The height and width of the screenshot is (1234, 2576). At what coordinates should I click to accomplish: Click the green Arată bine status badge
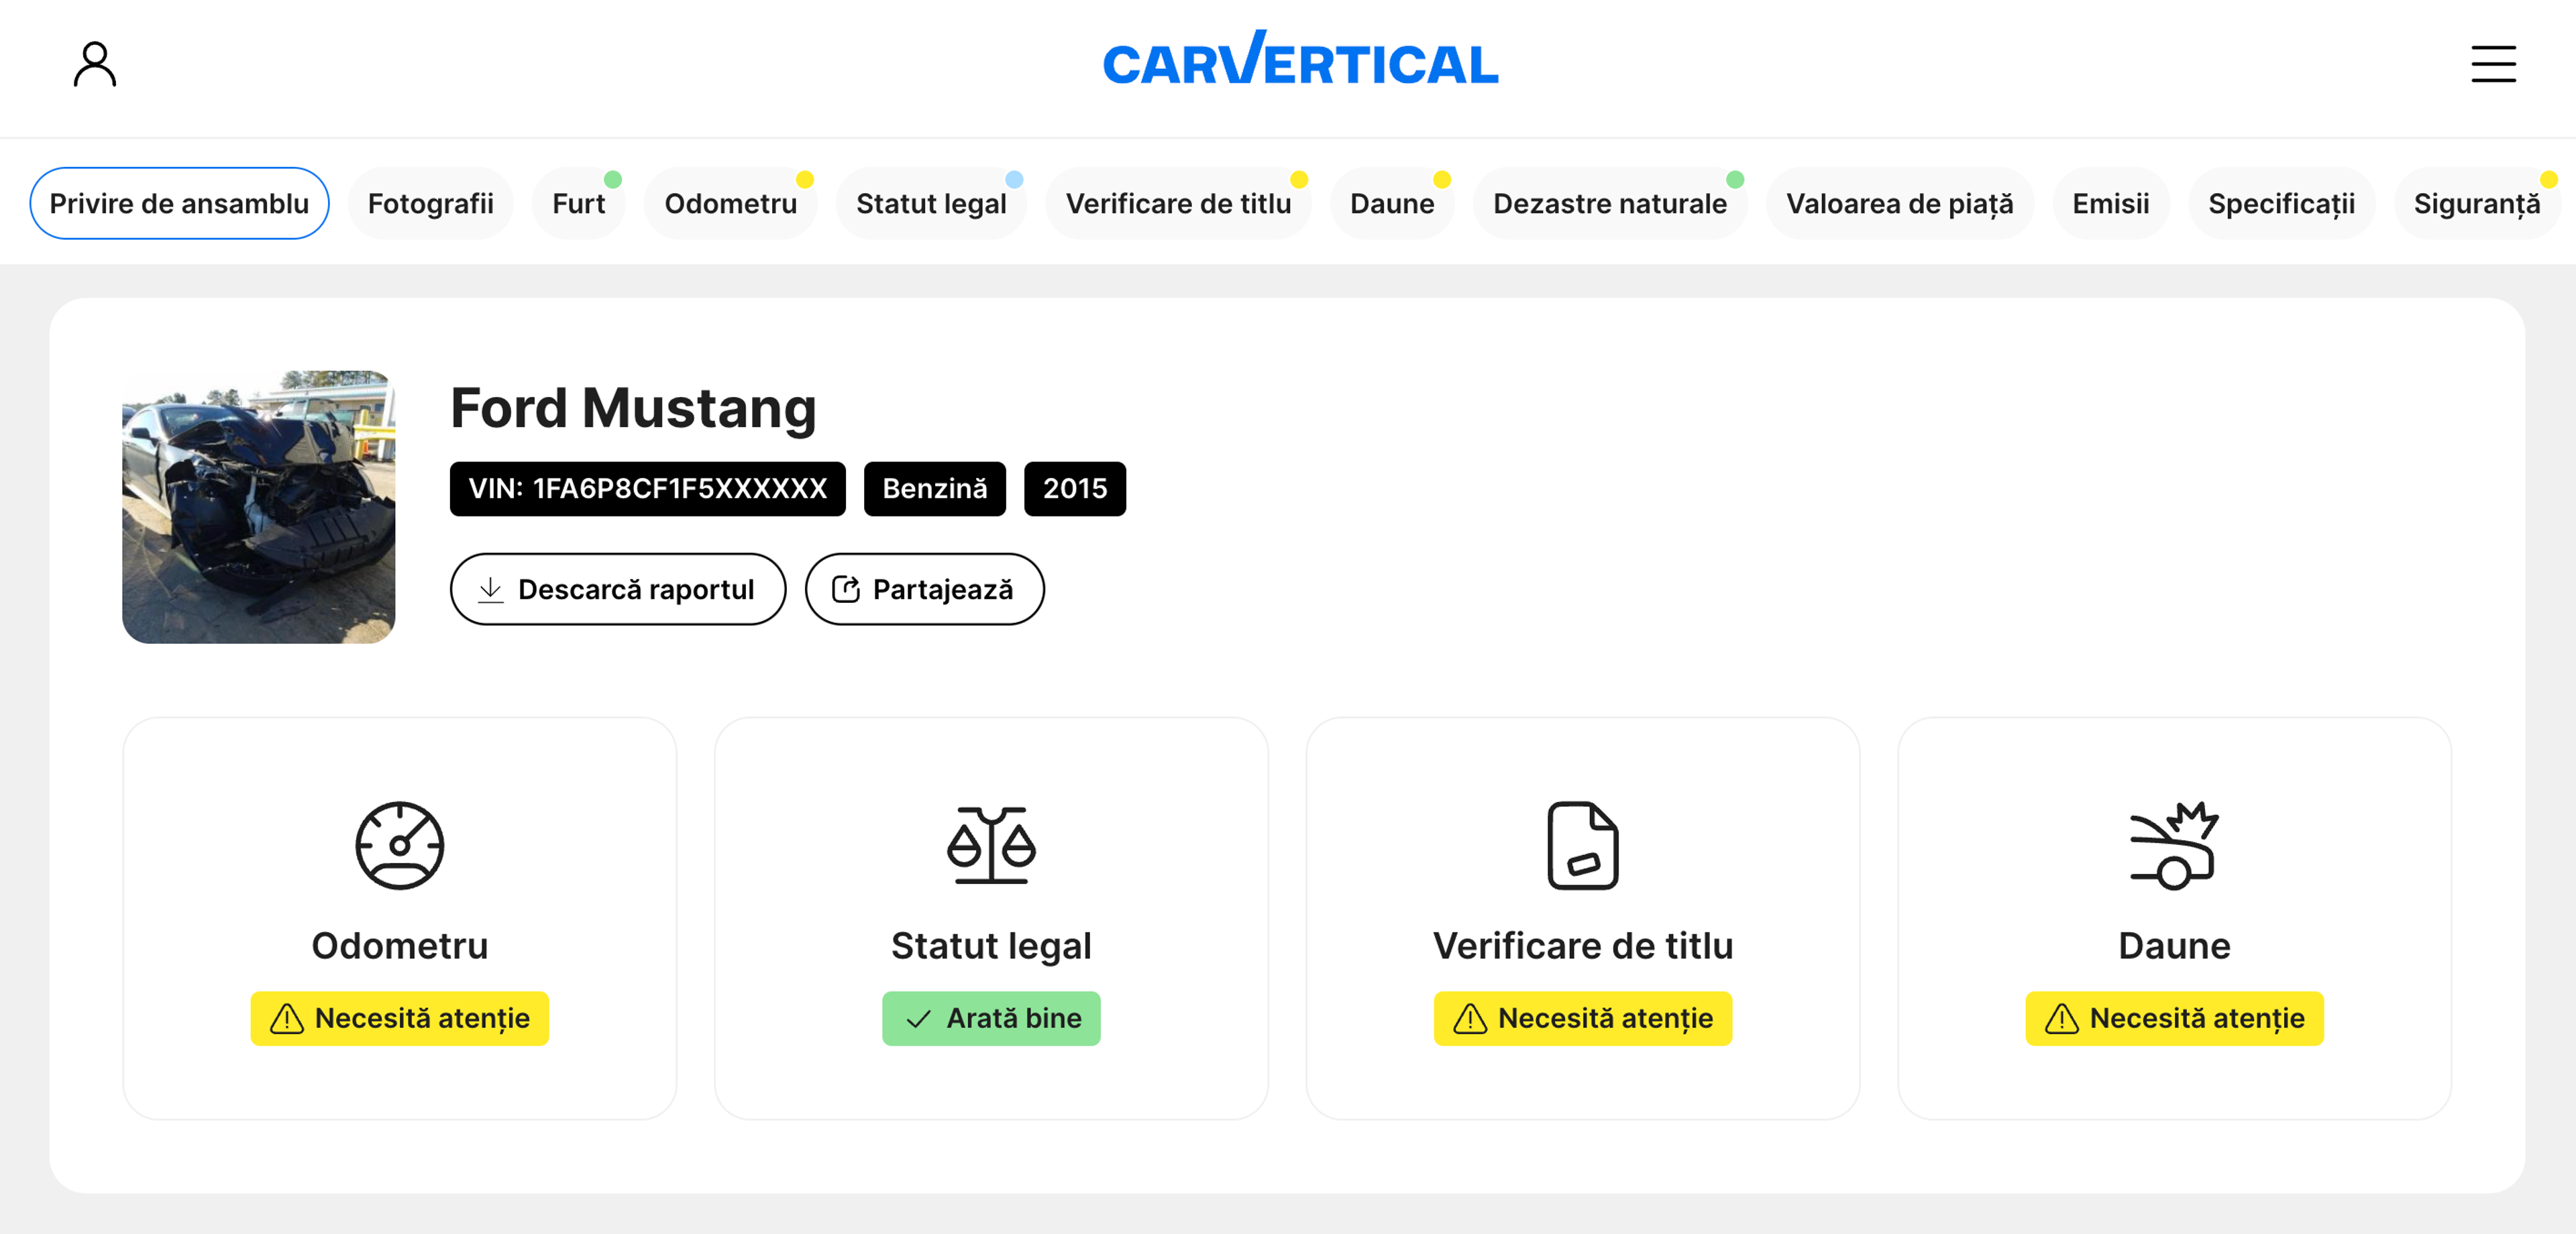tap(990, 1018)
